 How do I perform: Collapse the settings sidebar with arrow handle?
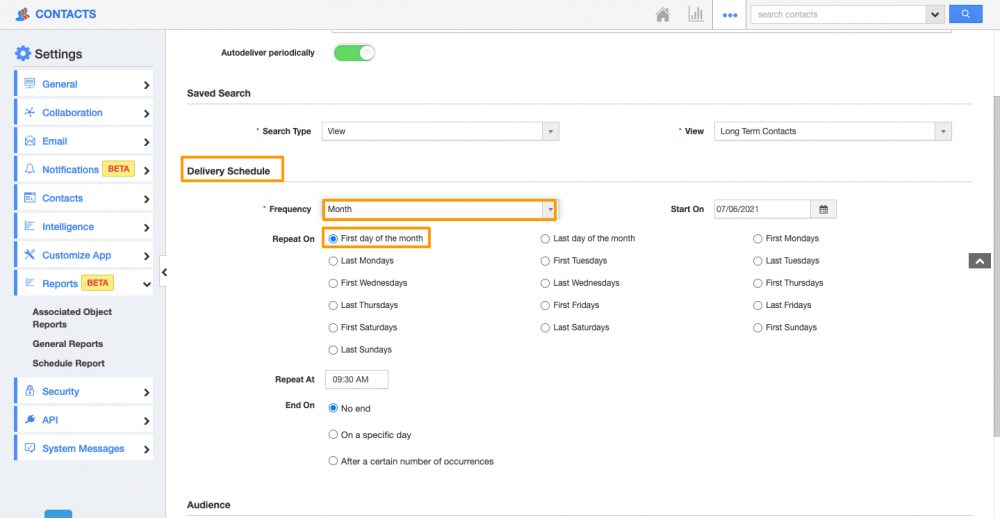click(164, 272)
